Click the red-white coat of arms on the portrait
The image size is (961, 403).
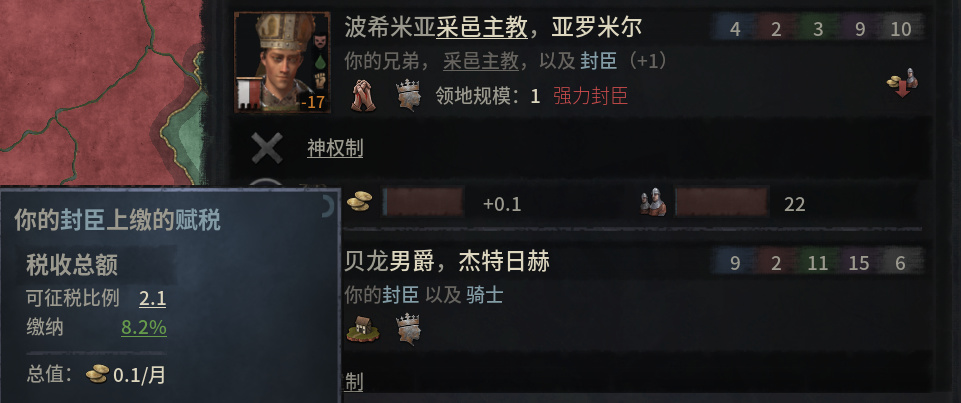(248, 94)
